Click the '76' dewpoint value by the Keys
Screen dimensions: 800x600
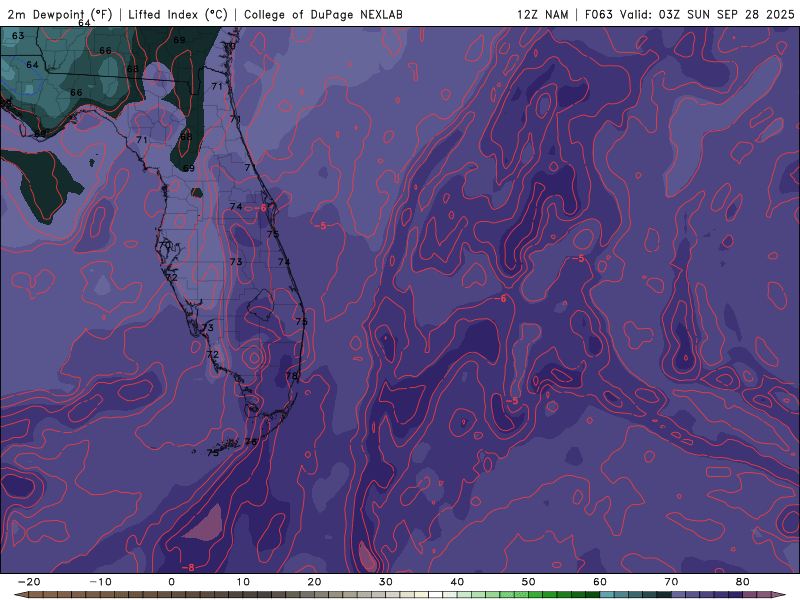click(251, 442)
